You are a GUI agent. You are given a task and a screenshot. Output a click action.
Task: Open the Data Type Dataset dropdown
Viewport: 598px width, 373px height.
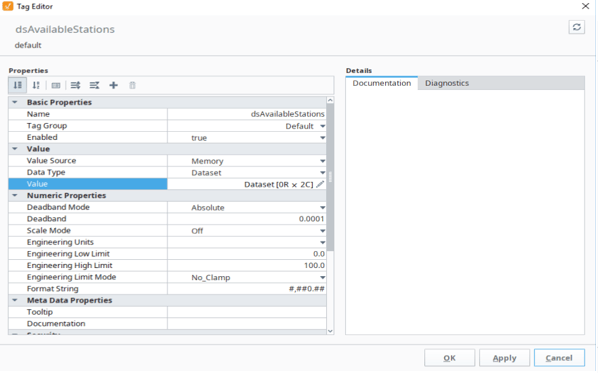pyautogui.click(x=323, y=173)
